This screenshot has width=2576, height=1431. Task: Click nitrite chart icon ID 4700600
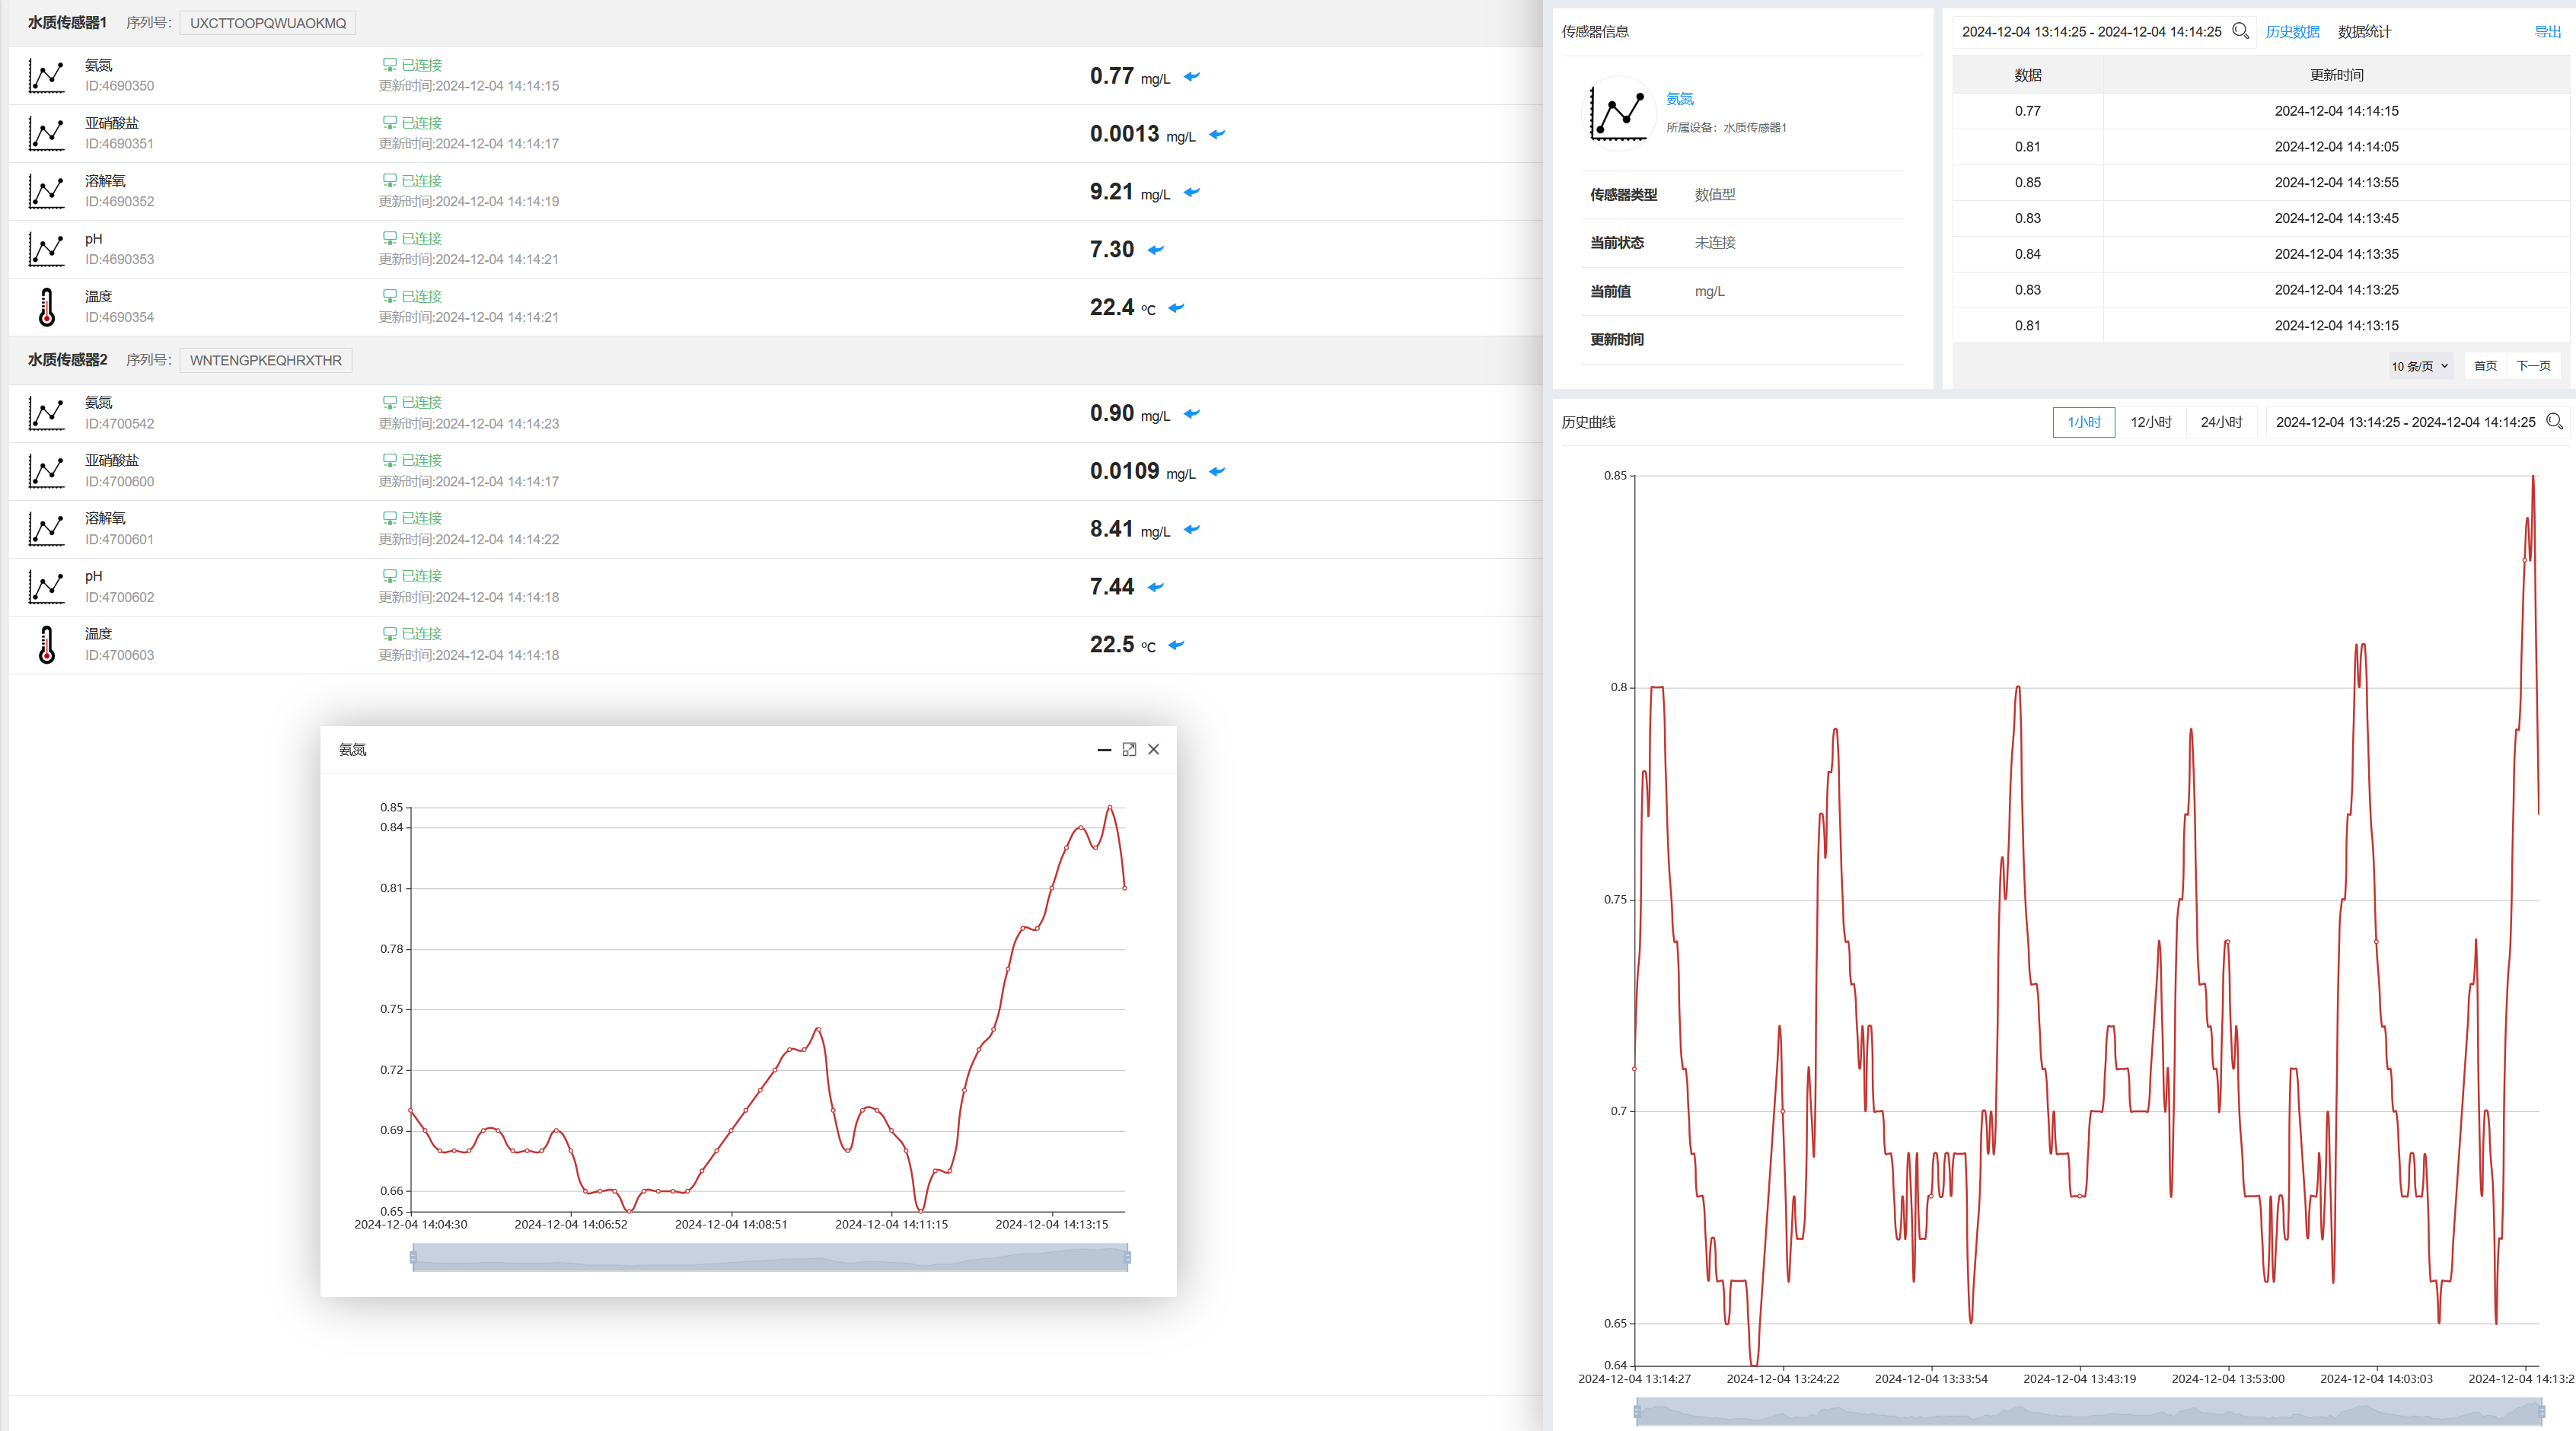[x=46, y=471]
